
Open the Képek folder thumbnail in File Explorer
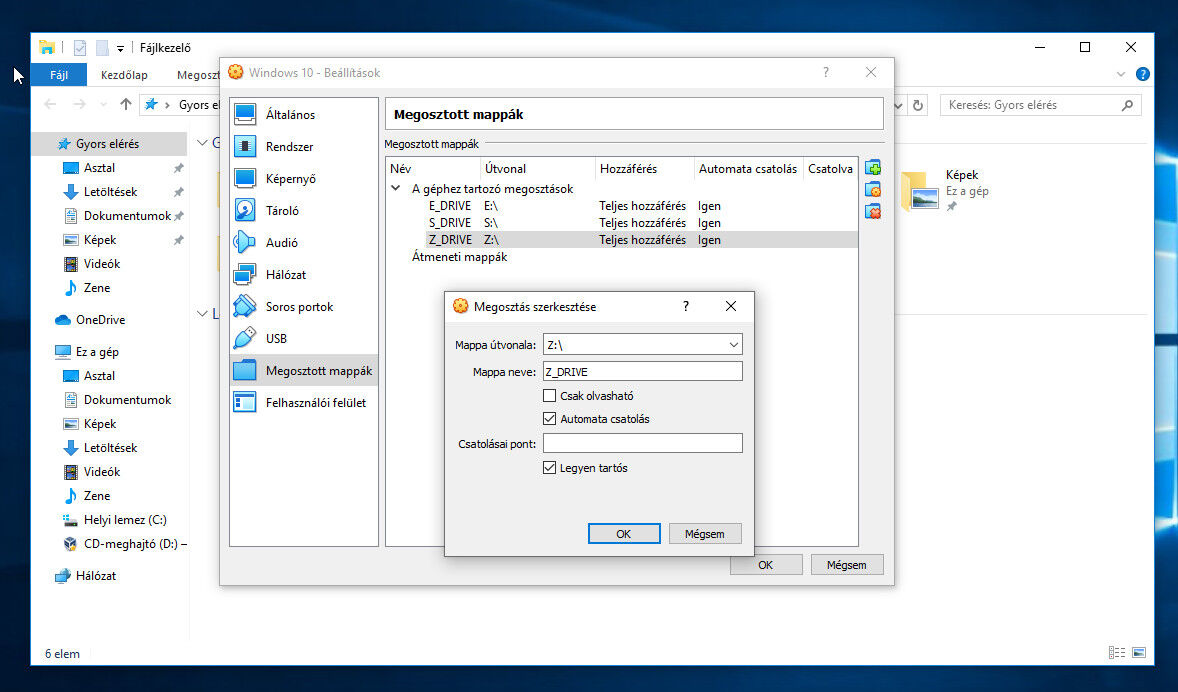coord(920,191)
